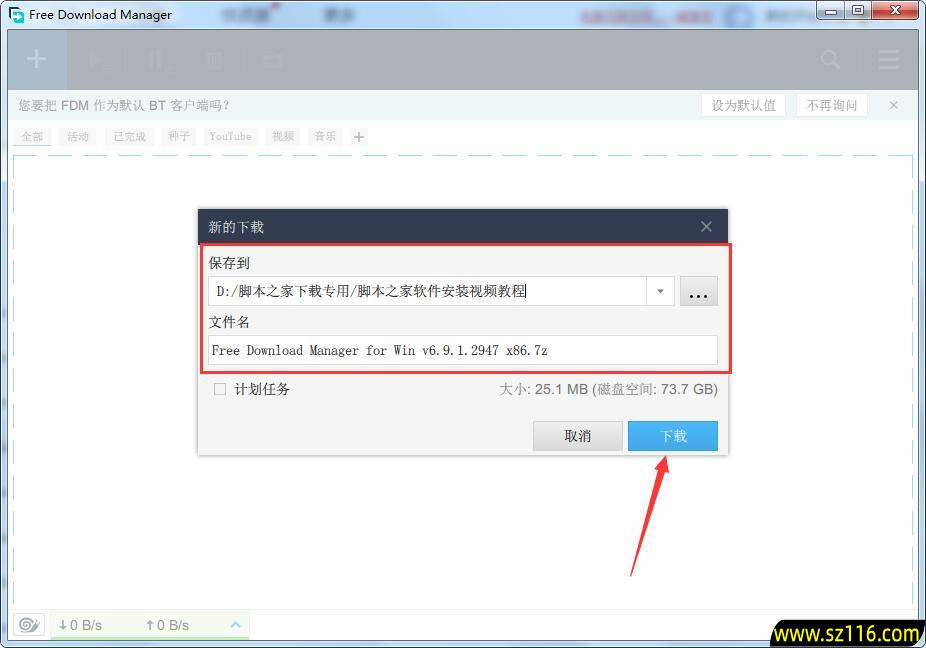Enable the 计划任务 checkbox

[x=220, y=389]
